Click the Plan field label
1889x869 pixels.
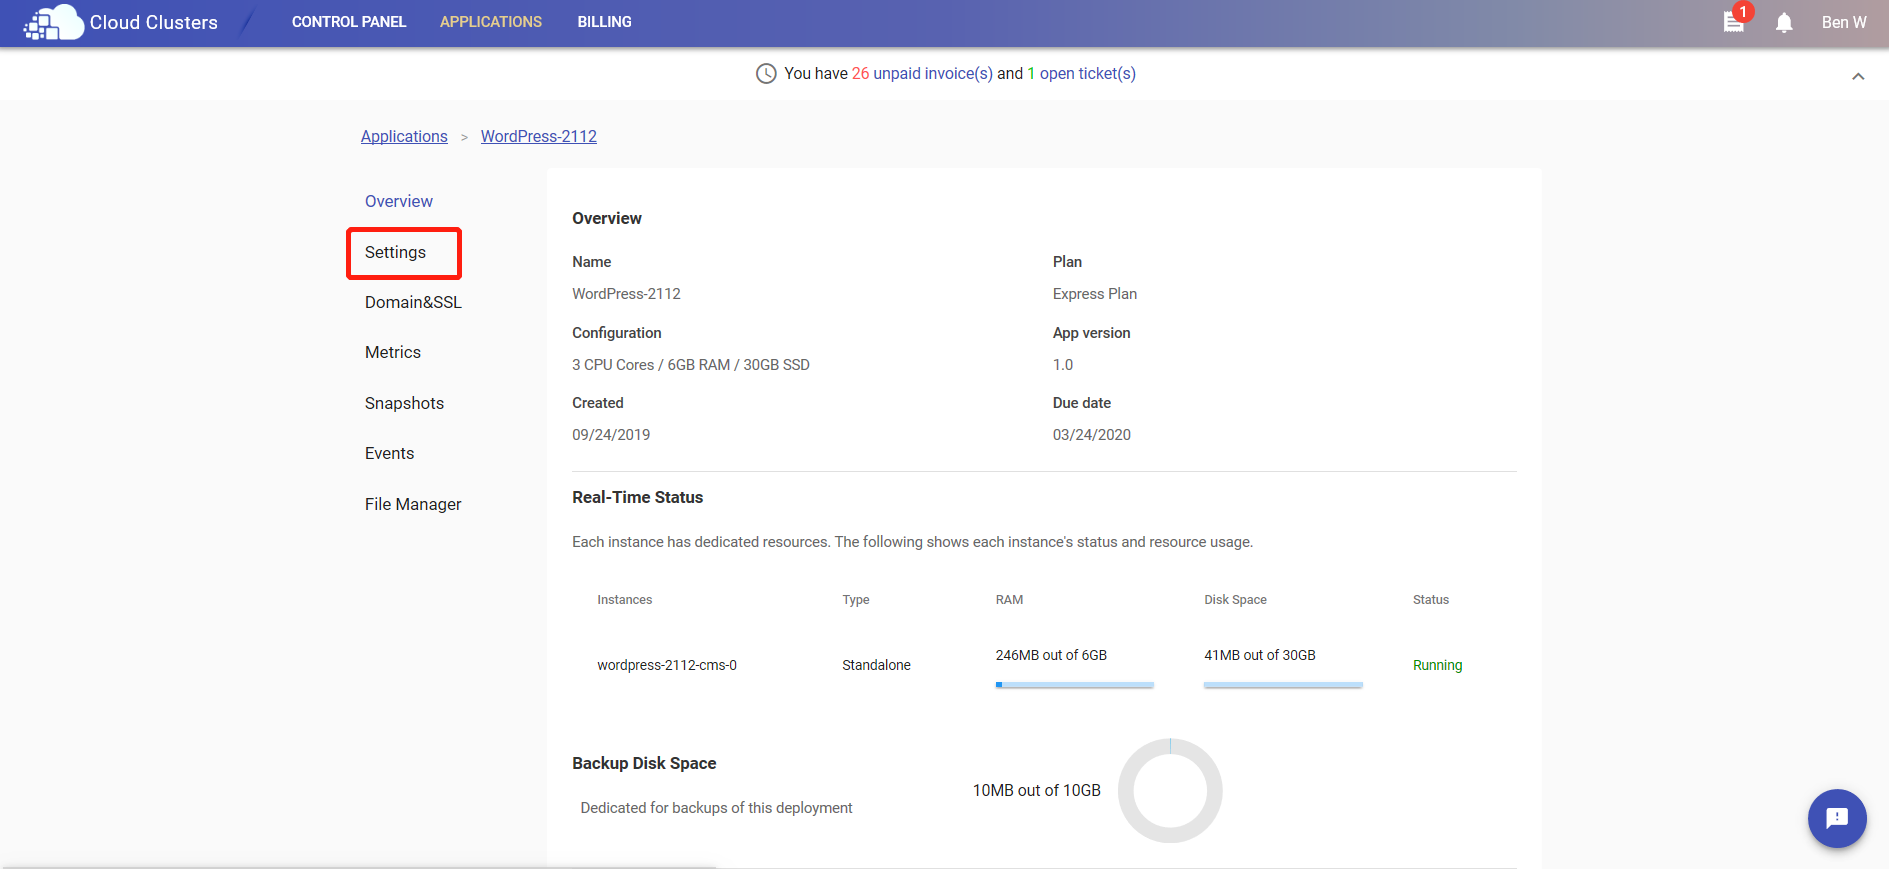pos(1067,262)
